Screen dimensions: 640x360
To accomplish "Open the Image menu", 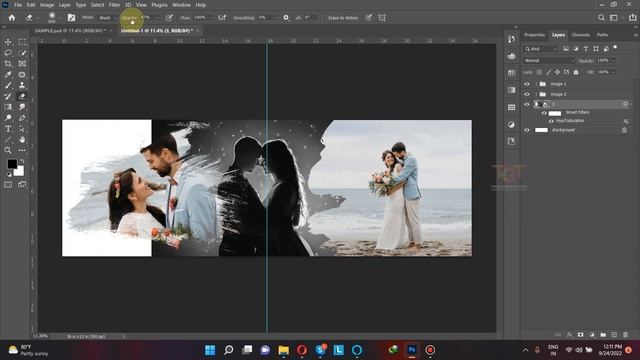I will (x=47, y=5).
